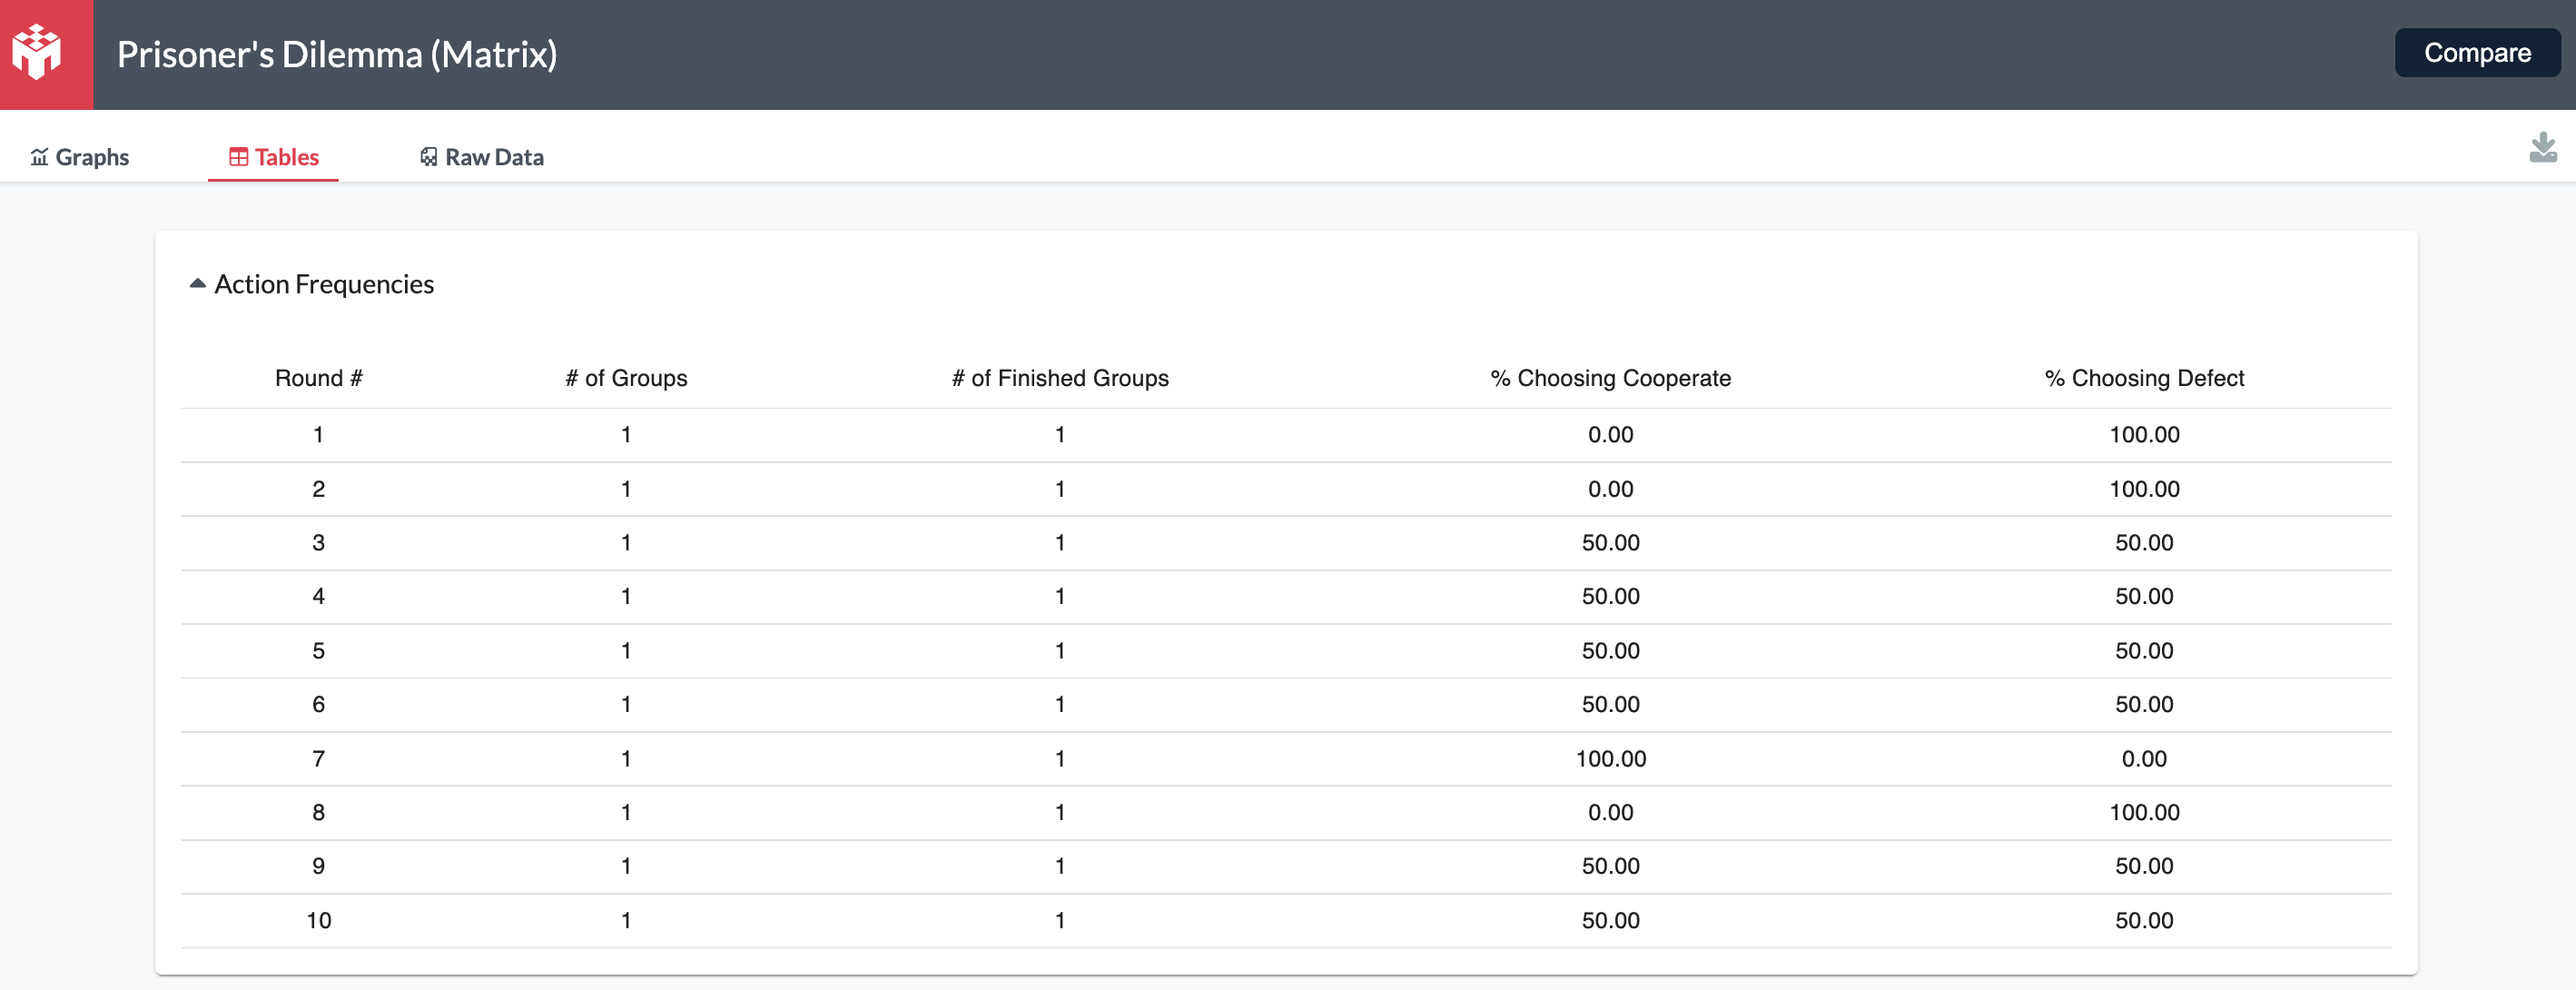Click the Prisoner's Dilemma (Matrix) title
The height and width of the screenshot is (990, 2576).
pyautogui.click(x=337, y=54)
